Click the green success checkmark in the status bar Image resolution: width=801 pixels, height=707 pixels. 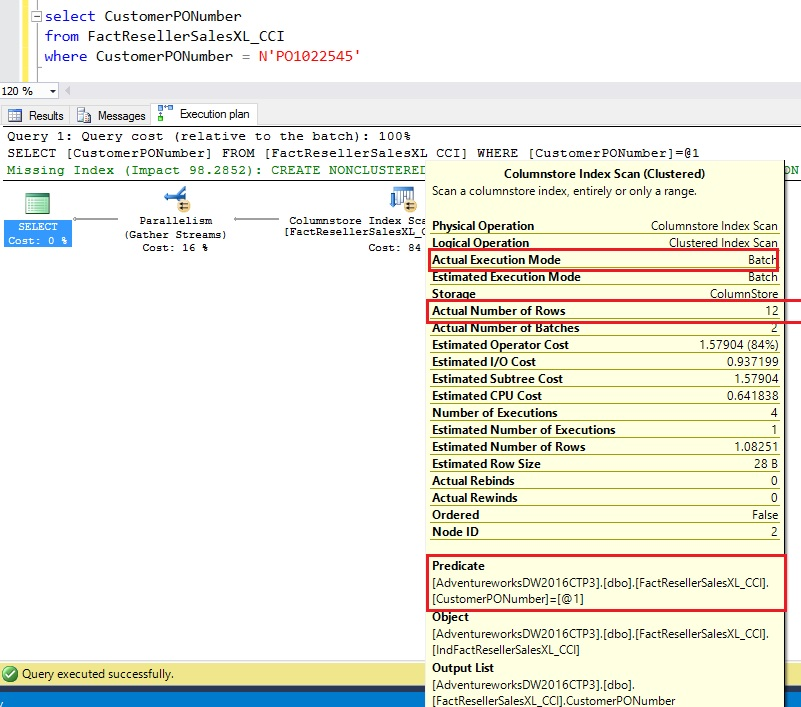[x=11, y=674]
